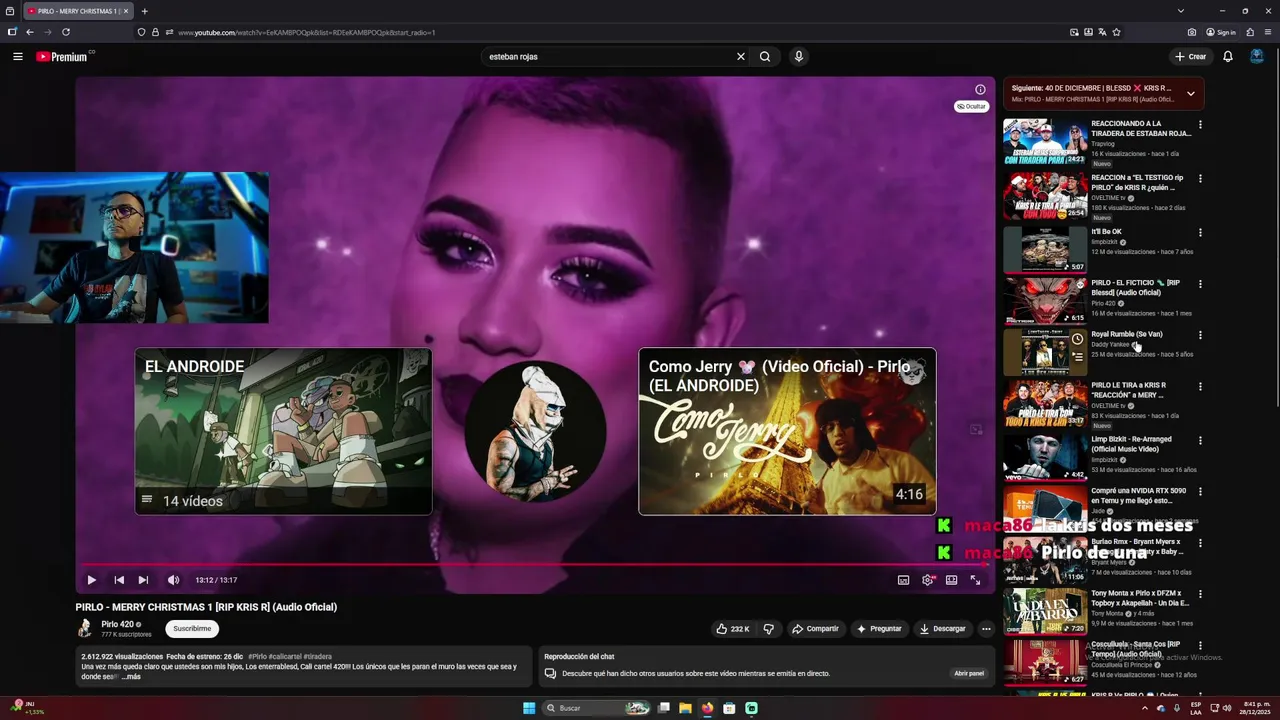Open the player settings gear
The width and height of the screenshot is (1280, 720).
tap(928, 580)
